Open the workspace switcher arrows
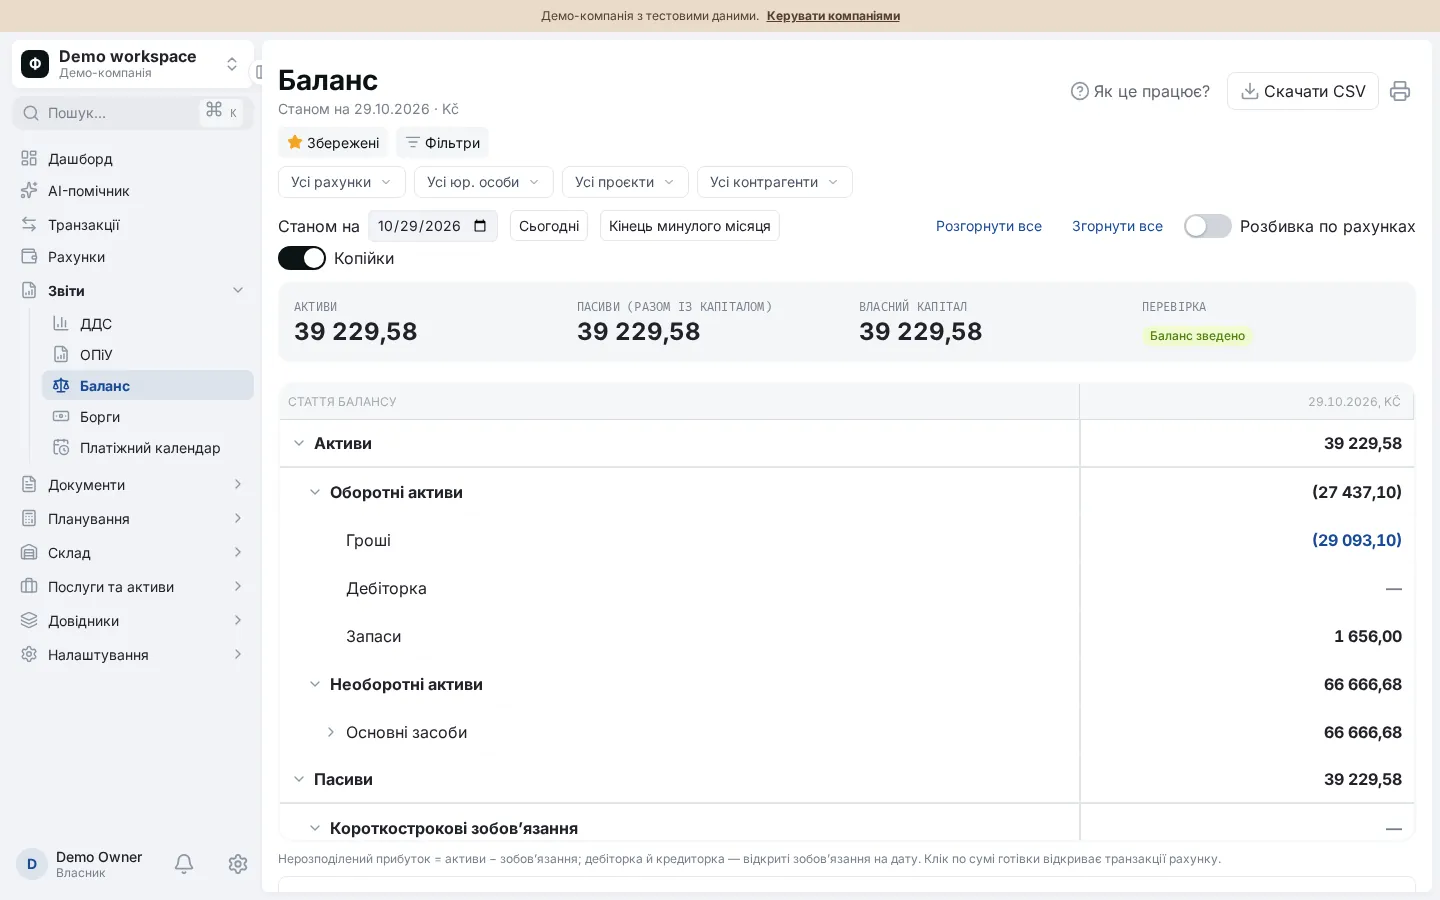 click(x=232, y=64)
